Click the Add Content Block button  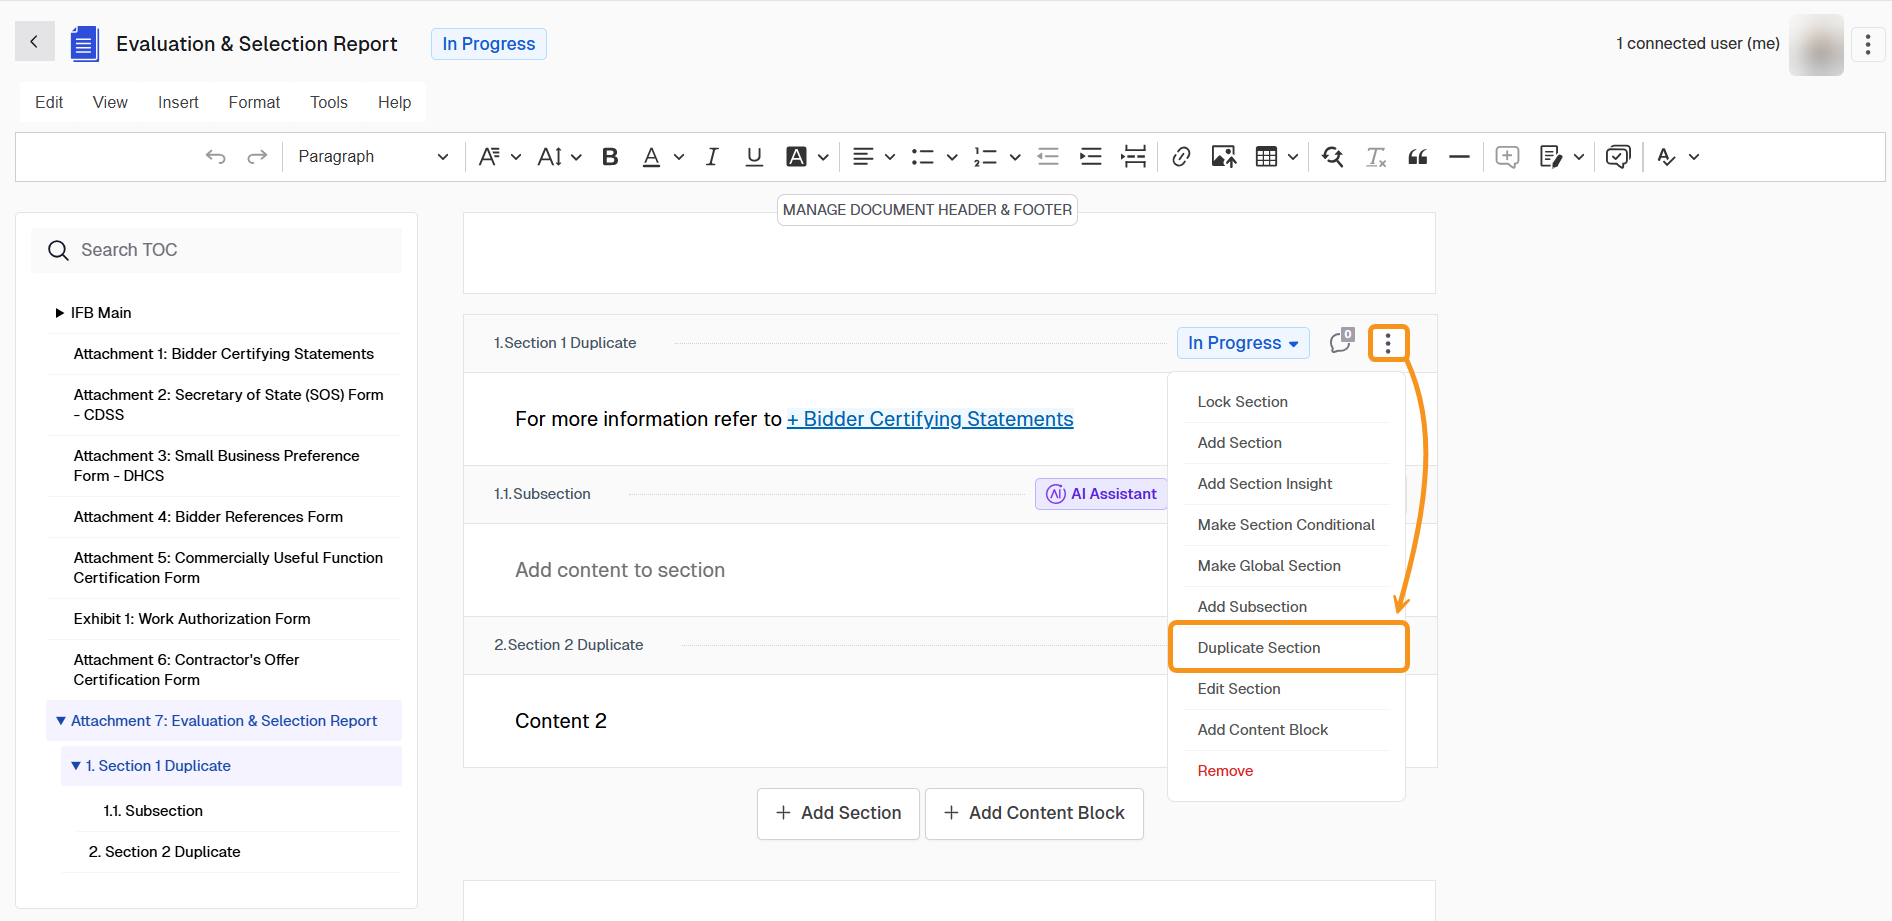1034,813
